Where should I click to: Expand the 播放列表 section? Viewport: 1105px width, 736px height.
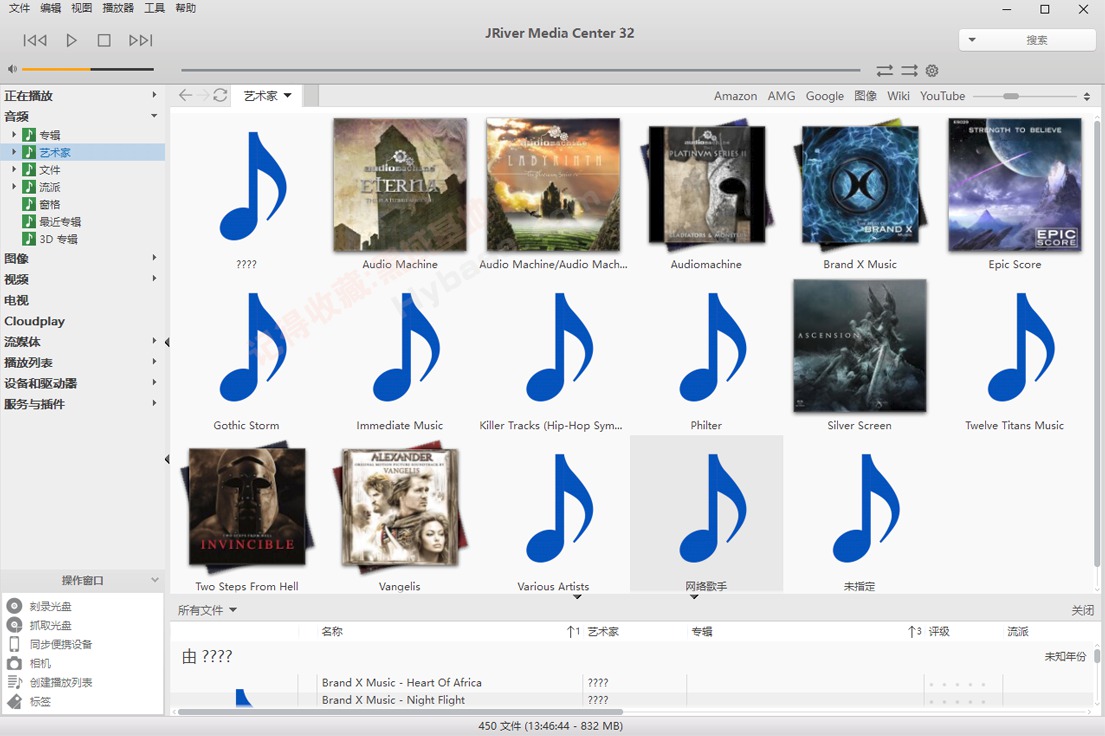click(154, 362)
